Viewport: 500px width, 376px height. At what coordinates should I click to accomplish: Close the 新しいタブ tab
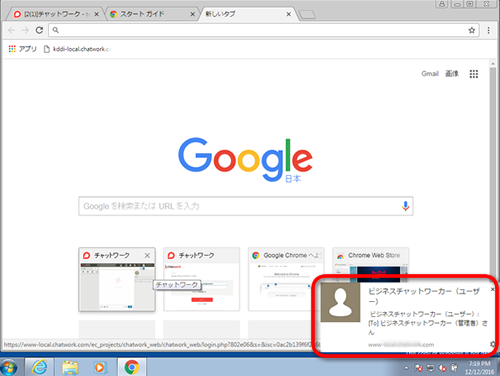click(x=289, y=14)
